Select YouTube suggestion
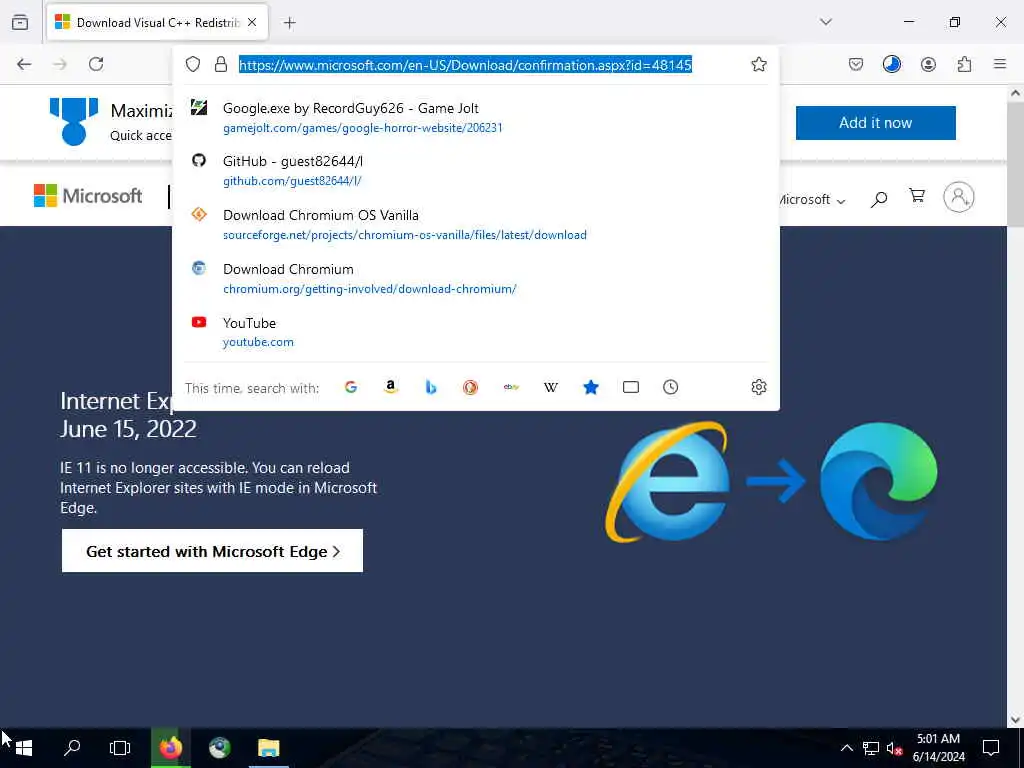 click(x=476, y=332)
